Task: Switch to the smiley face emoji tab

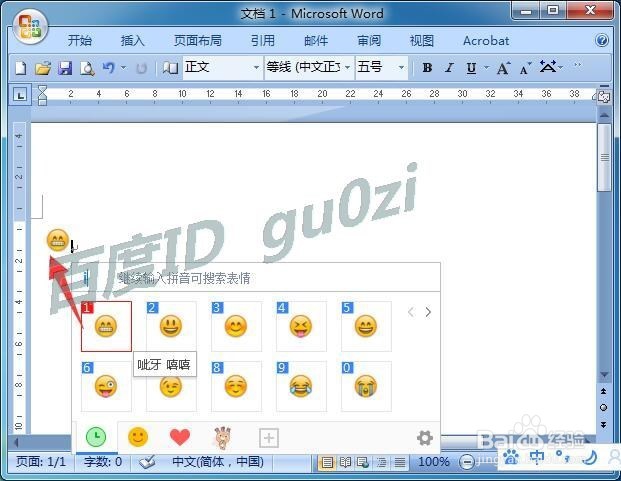Action: (138, 437)
